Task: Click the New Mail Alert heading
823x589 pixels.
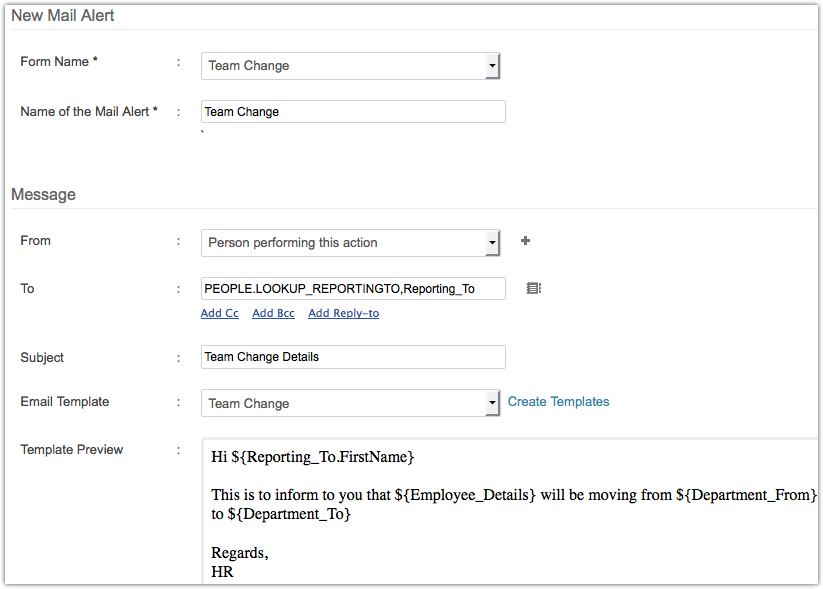Action: click(62, 16)
